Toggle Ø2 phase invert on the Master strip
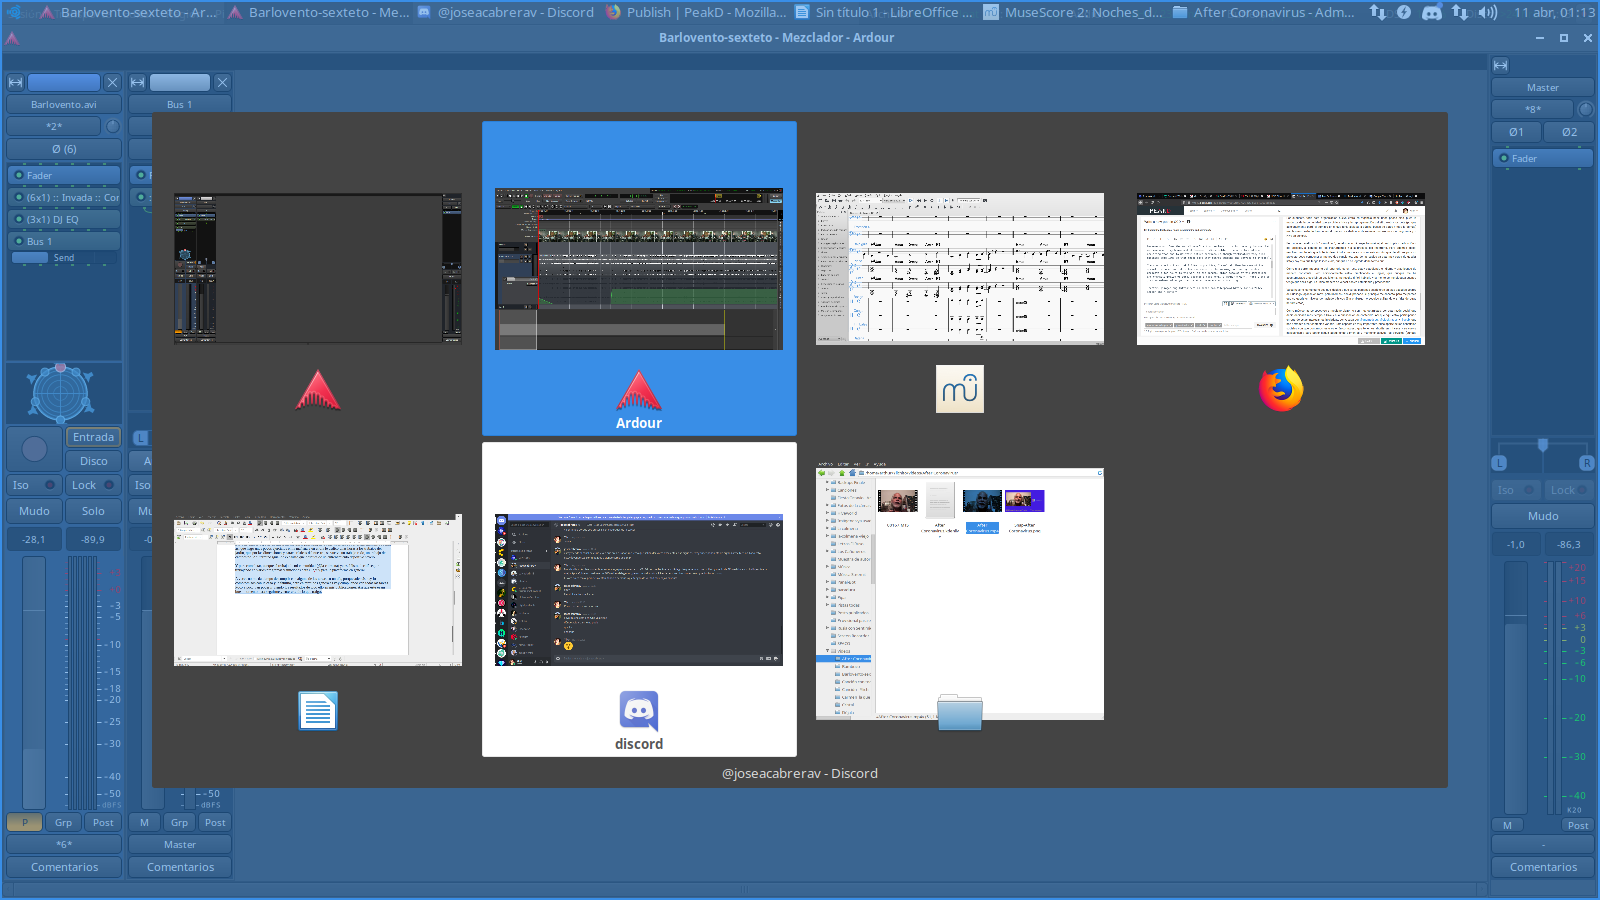Viewport: 1600px width, 900px height. click(x=1569, y=132)
